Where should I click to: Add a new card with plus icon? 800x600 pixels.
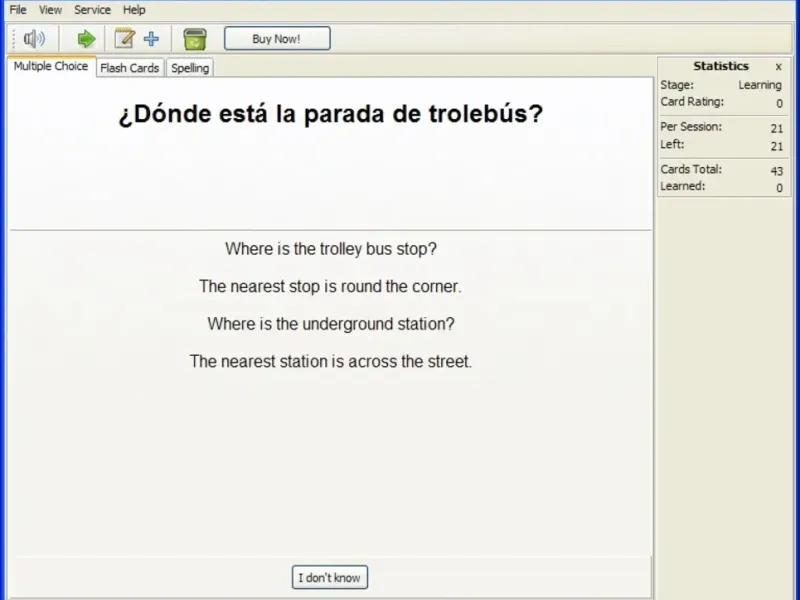point(151,39)
